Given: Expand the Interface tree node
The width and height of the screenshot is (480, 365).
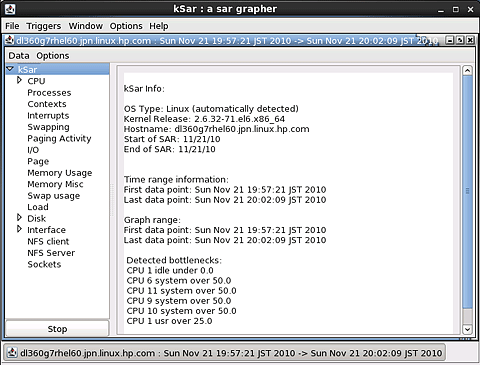Looking at the screenshot, I should pos(19,229).
